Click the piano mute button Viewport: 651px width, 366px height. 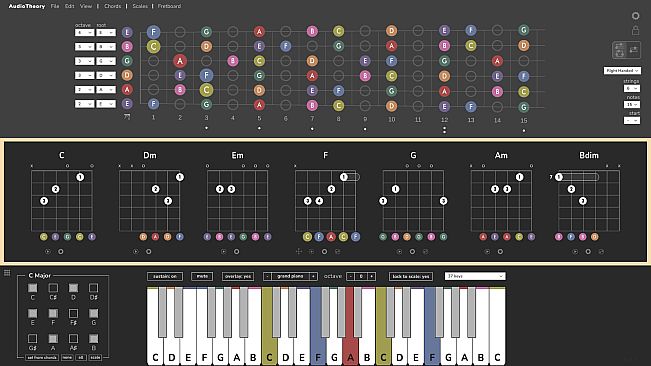(202, 276)
